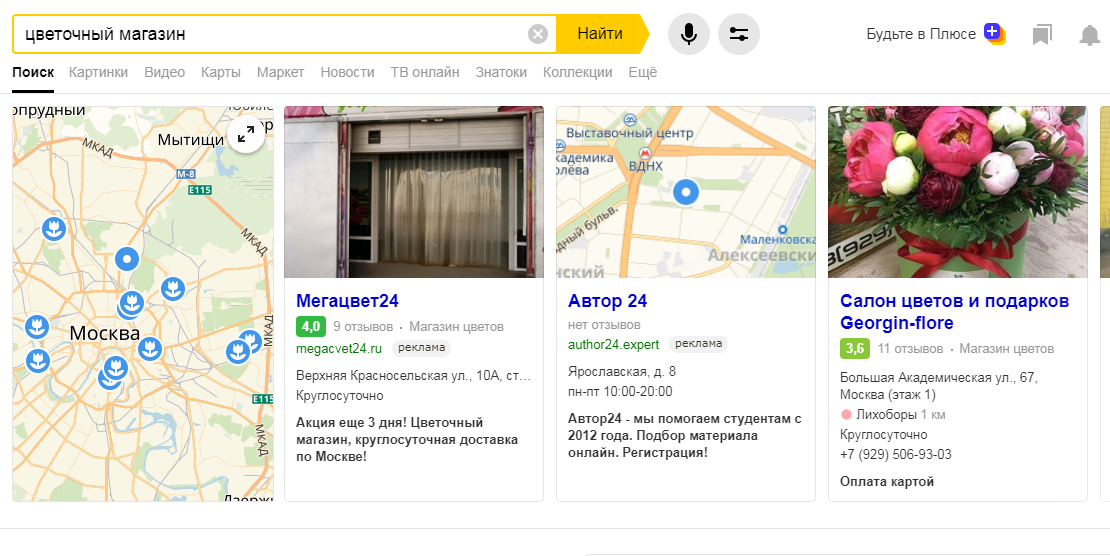1110x556 pixels.
Task: Click the Автор24 мы помогаем студентам description
Action: pos(685,436)
